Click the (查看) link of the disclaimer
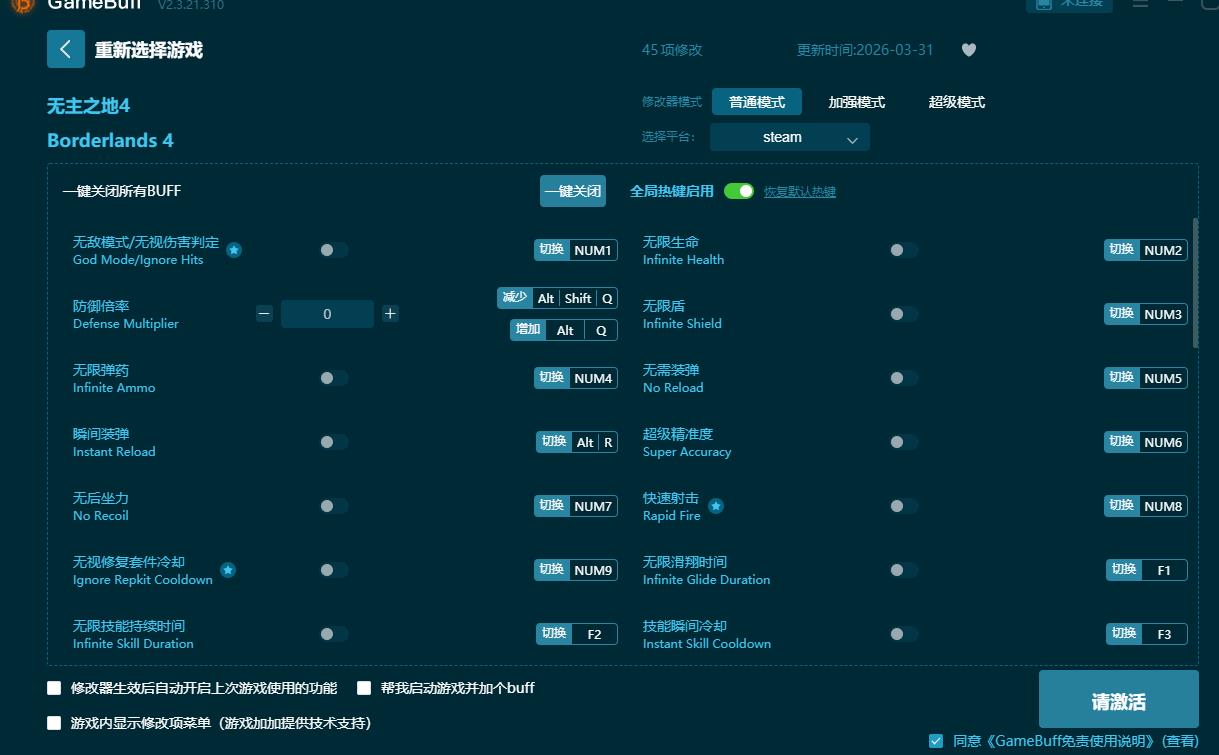Viewport: 1219px width, 755px height. tap(1181, 741)
